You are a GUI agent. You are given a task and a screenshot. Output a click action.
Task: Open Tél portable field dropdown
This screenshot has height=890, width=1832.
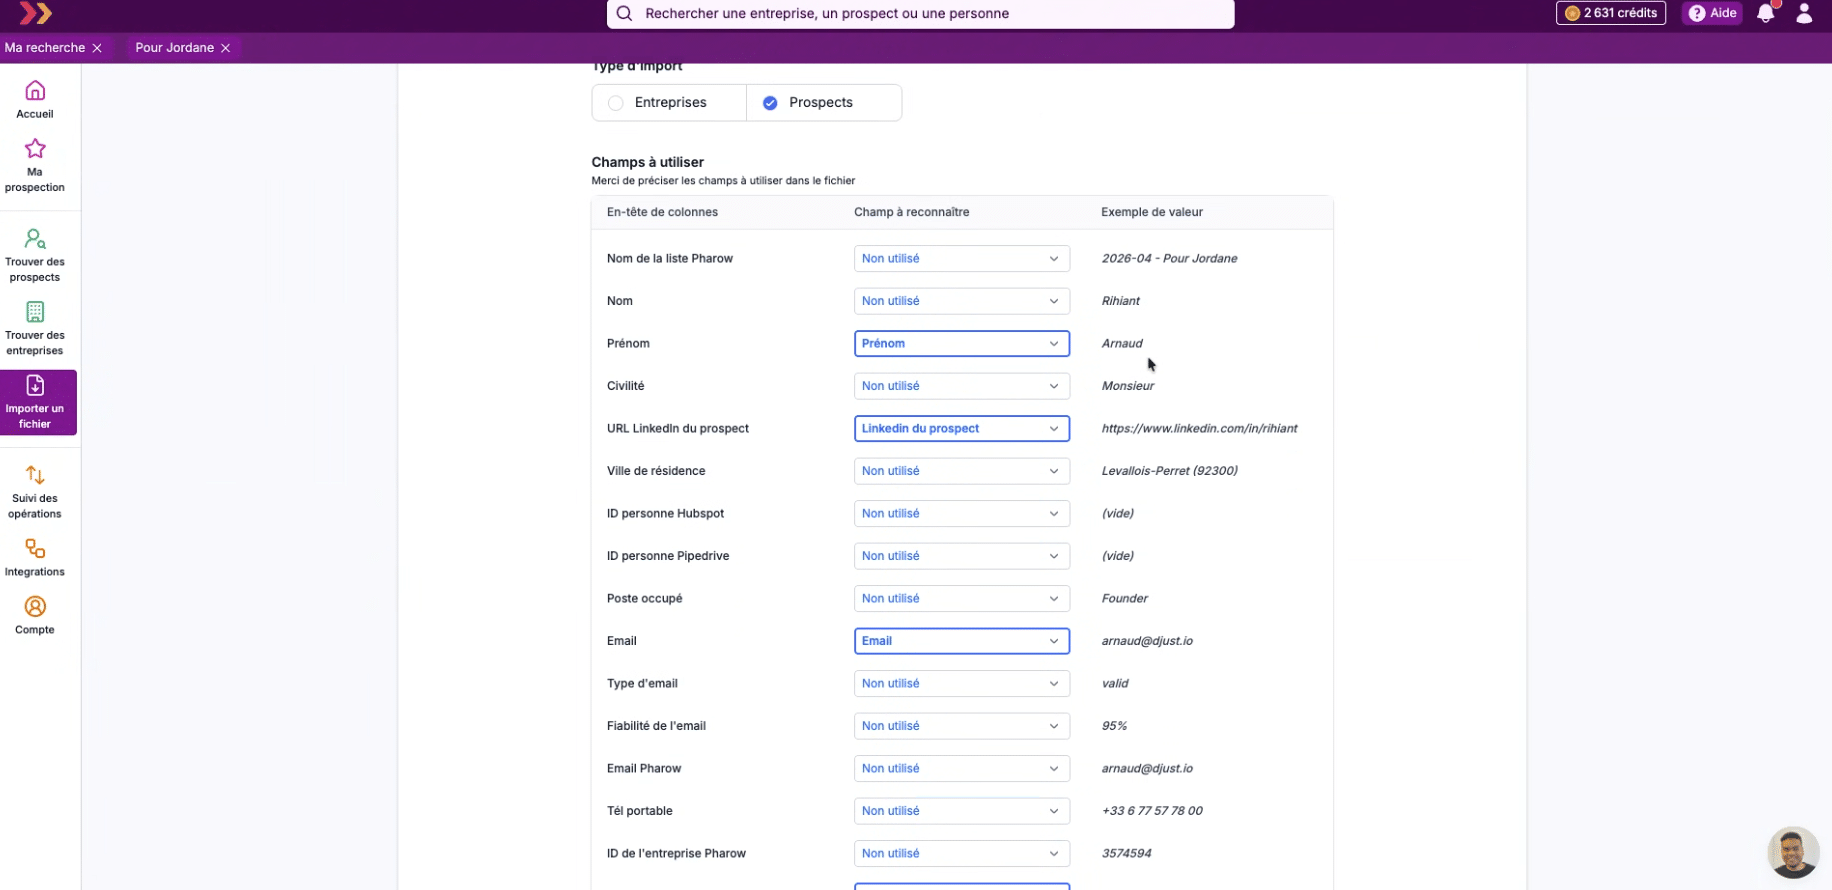point(962,811)
